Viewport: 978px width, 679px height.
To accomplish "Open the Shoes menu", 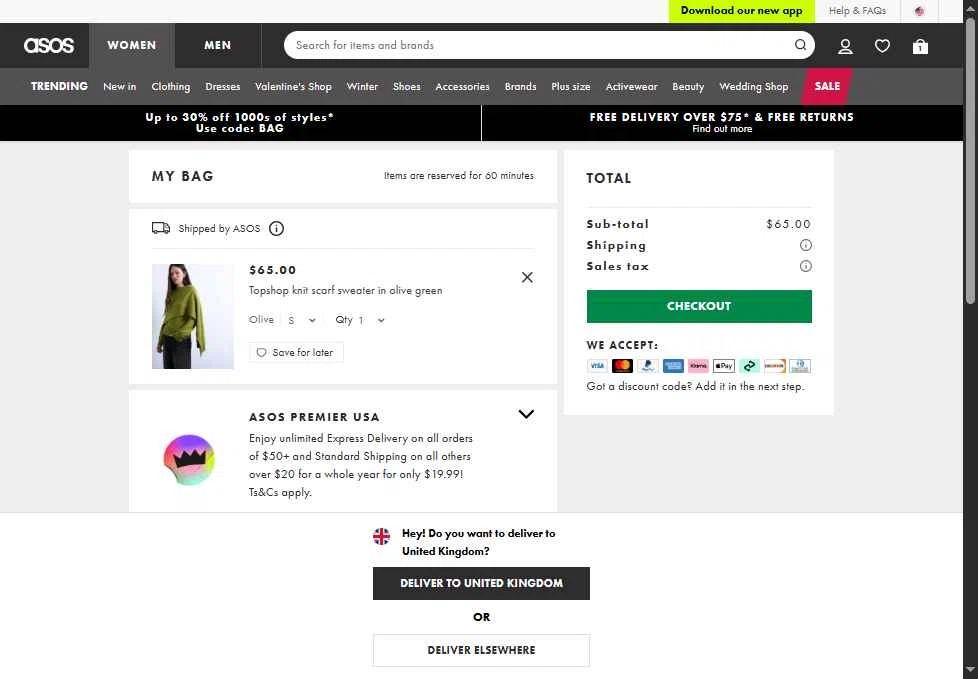I will pos(407,87).
